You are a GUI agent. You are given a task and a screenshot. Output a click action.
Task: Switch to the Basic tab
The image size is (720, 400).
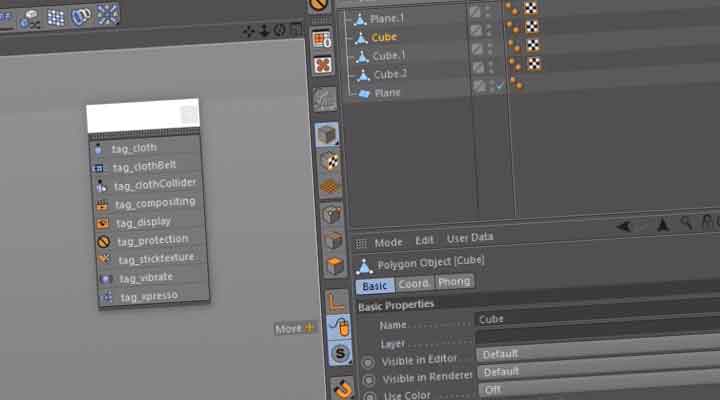(x=375, y=286)
